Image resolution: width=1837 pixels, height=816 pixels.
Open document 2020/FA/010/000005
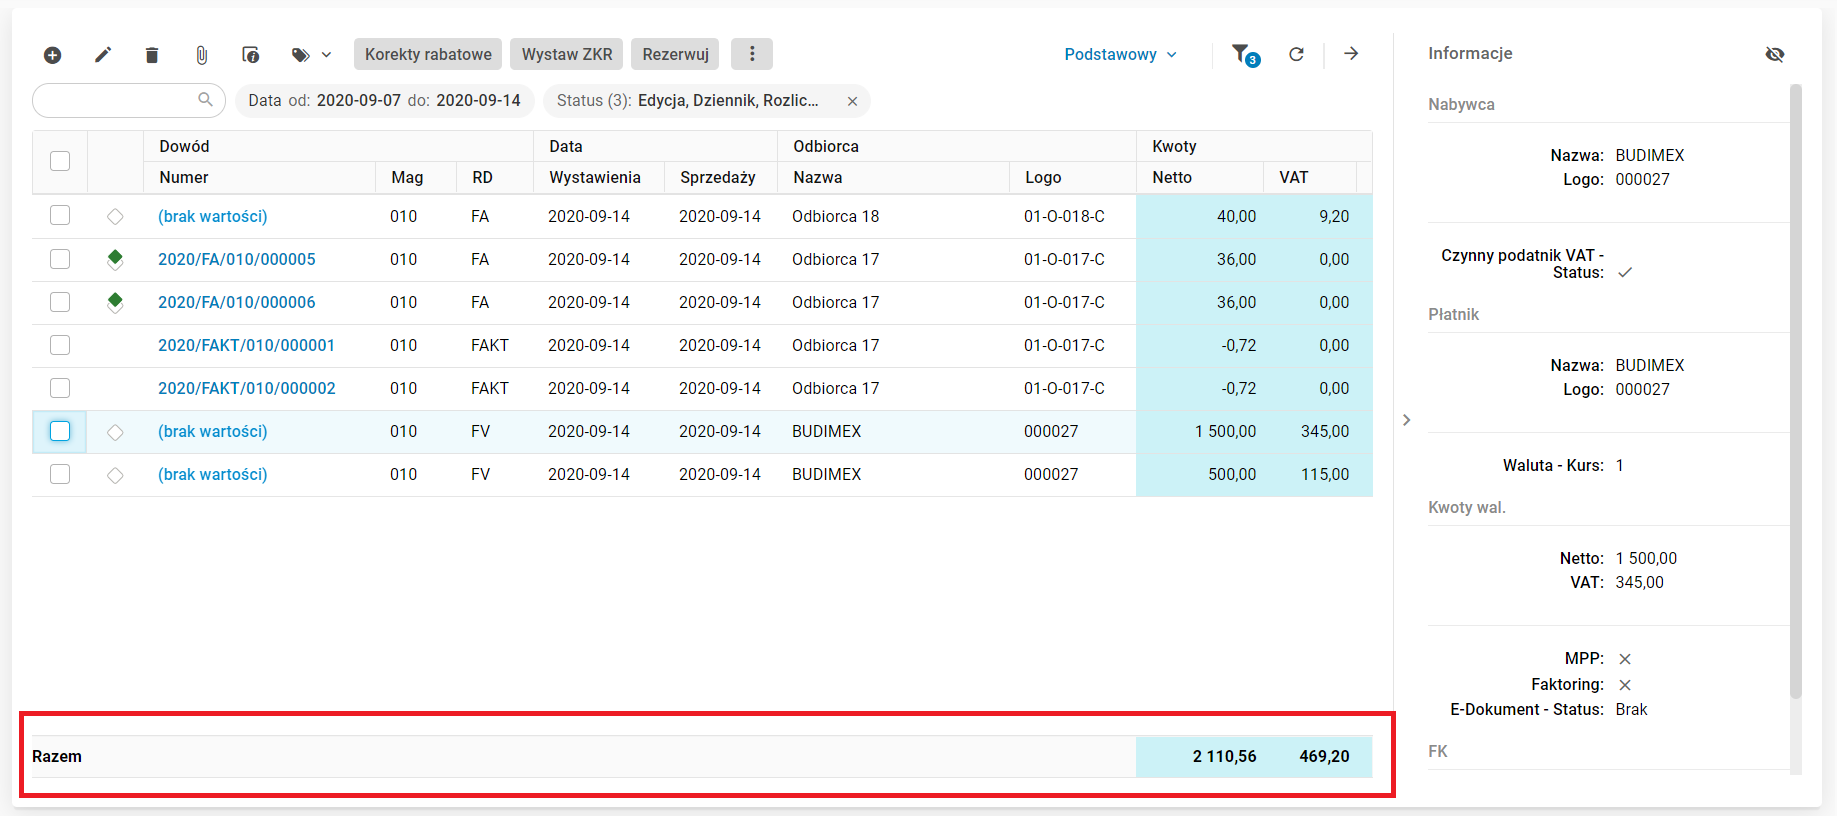tap(237, 259)
